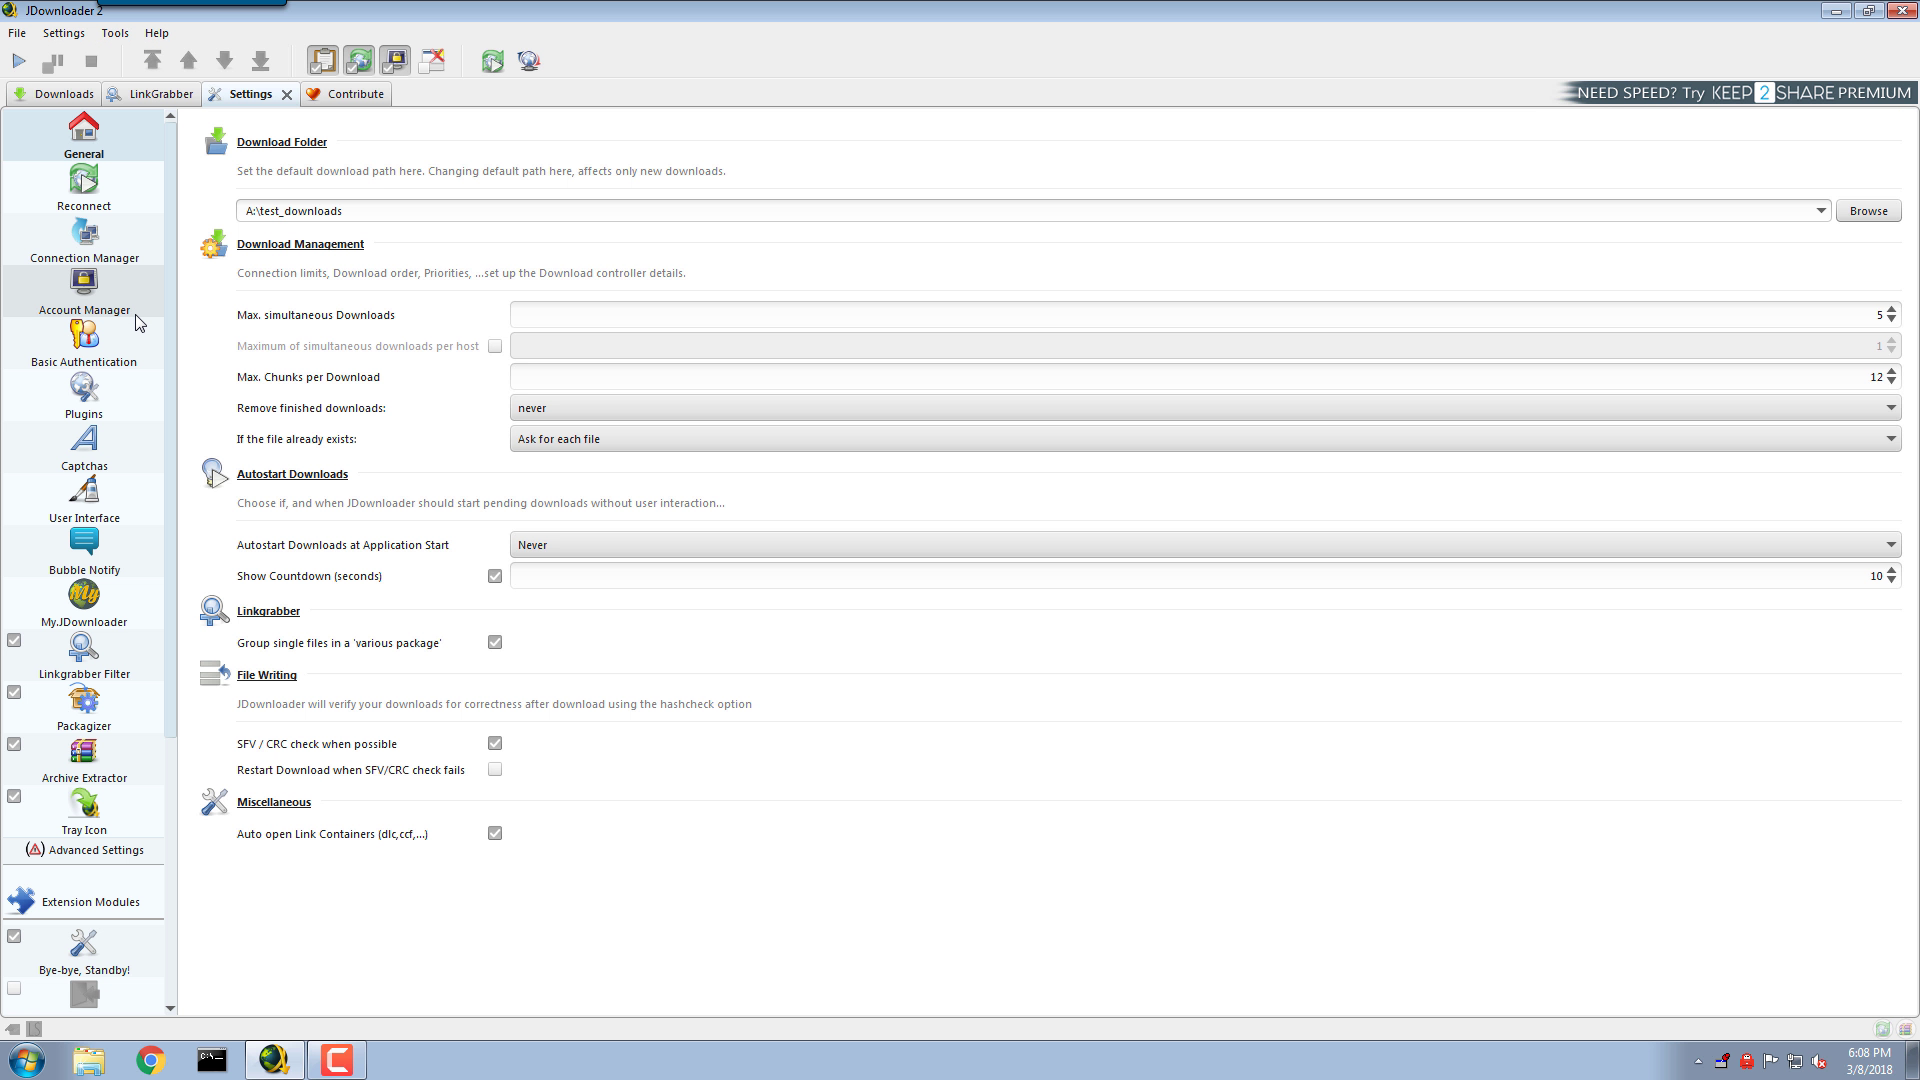Open Plugins settings in sidebar
Image resolution: width=1920 pixels, height=1080 pixels.
tap(84, 395)
